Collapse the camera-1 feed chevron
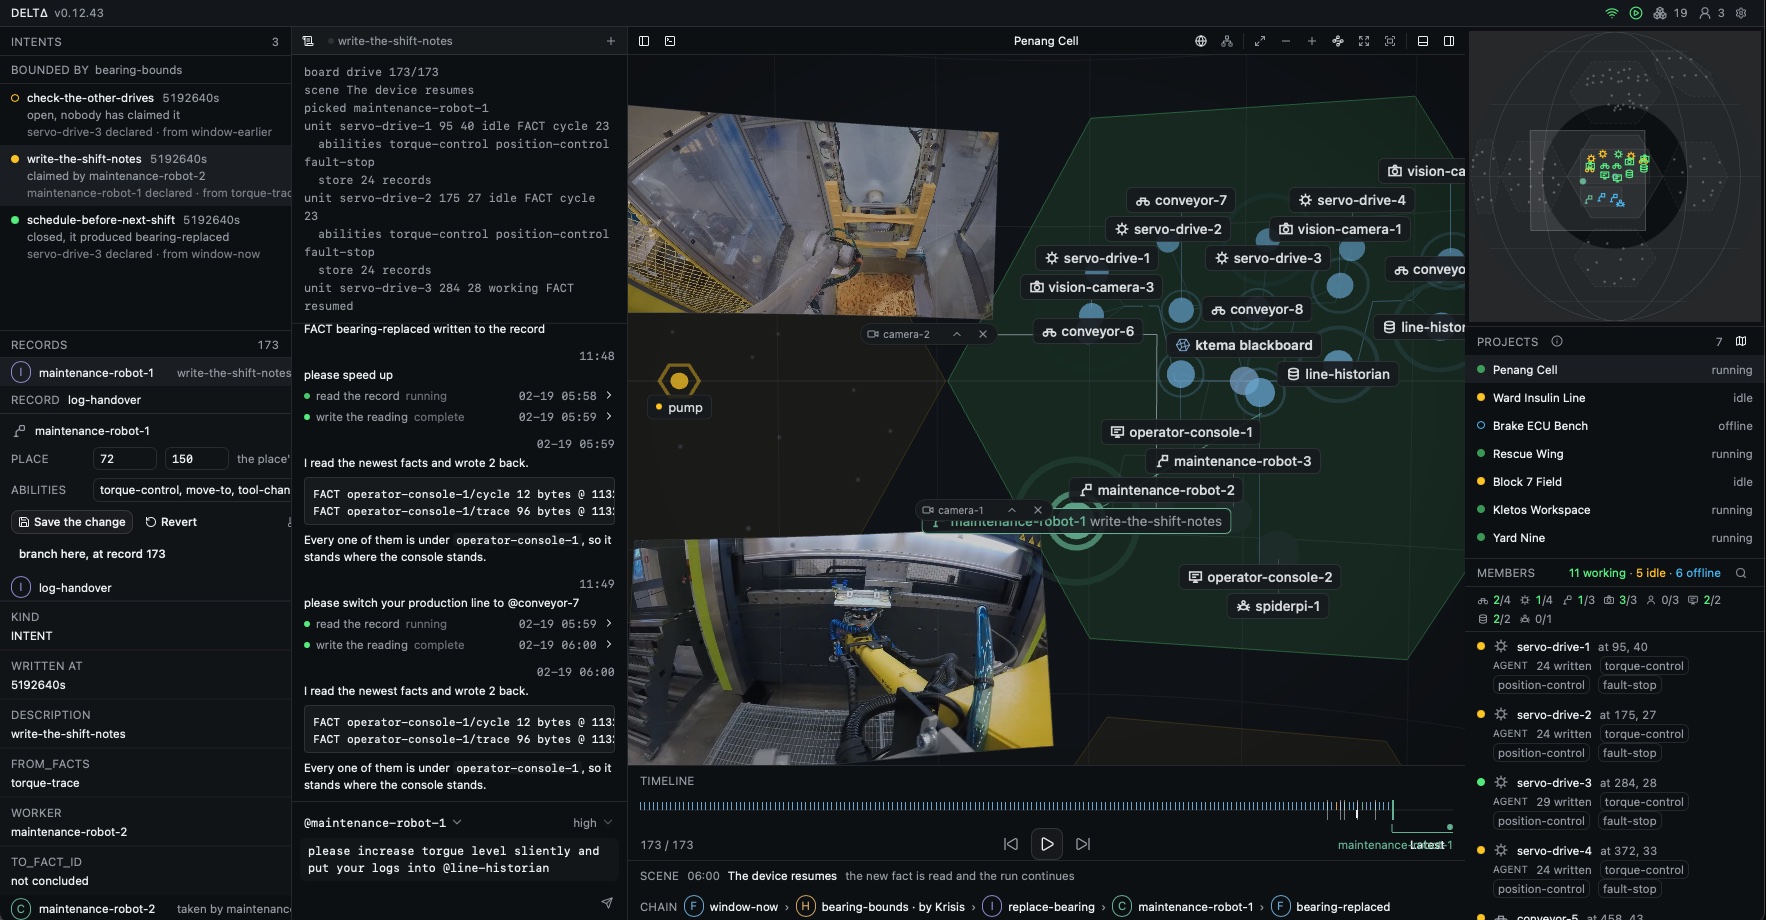Image resolution: width=1766 pixels, height=920 pixels. 1012,510
